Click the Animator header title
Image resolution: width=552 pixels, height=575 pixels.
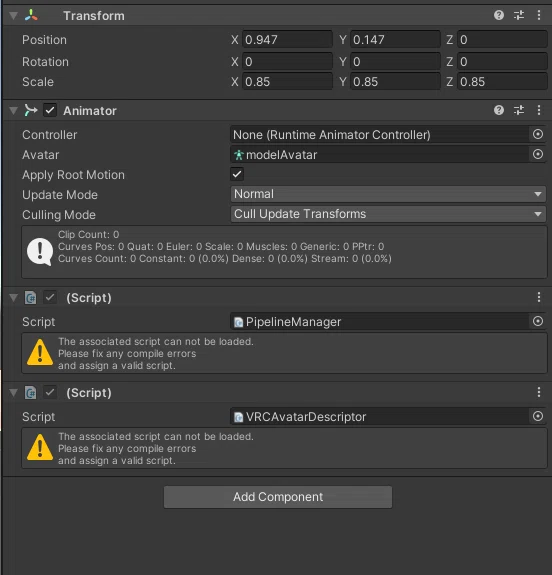[x=90, y=111]
